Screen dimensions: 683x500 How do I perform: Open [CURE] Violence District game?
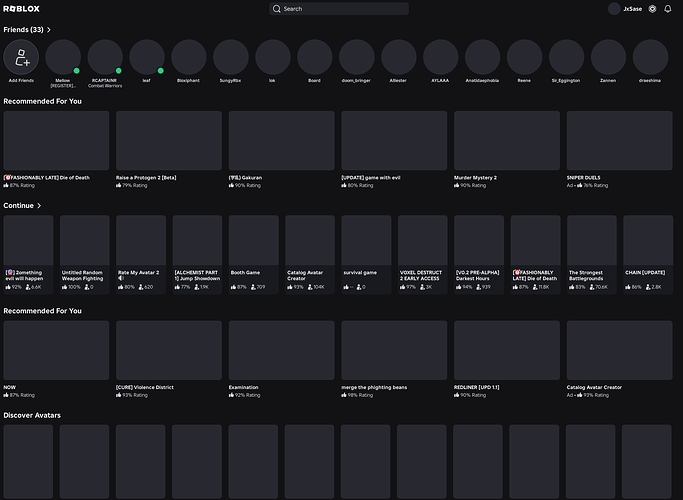pos(169,359)
